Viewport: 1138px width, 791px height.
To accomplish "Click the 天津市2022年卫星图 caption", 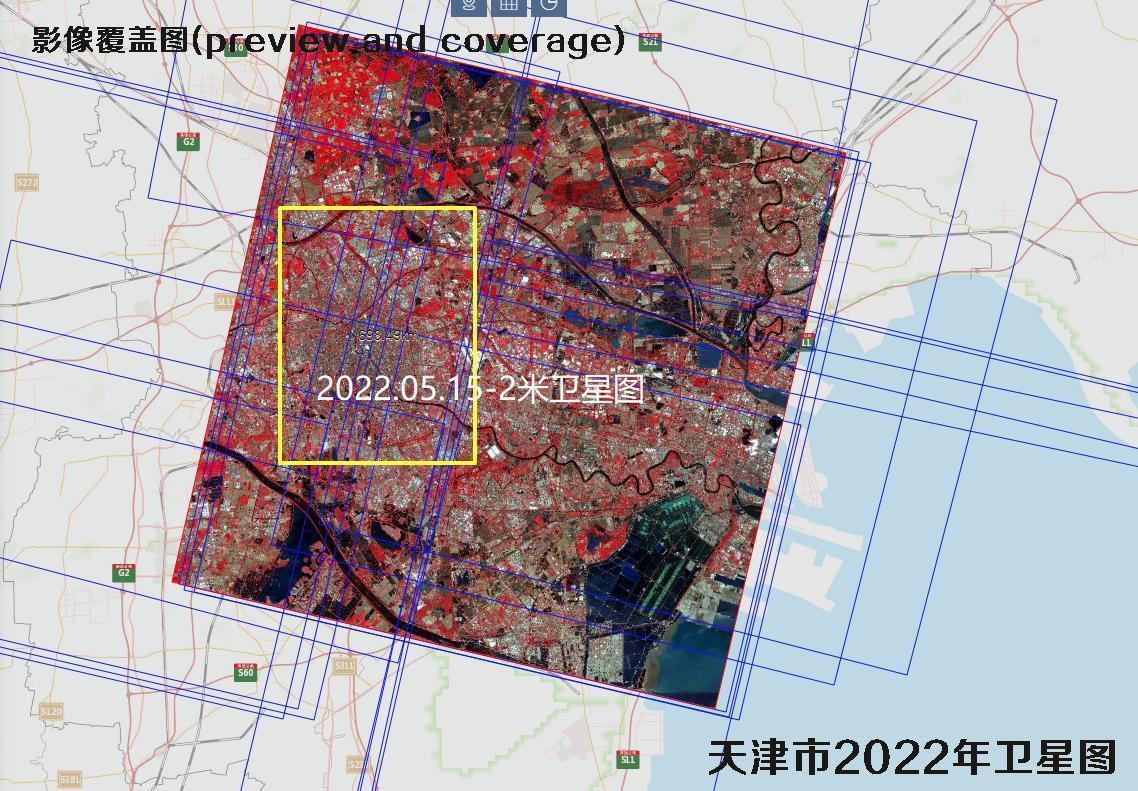I will [911, 757].
